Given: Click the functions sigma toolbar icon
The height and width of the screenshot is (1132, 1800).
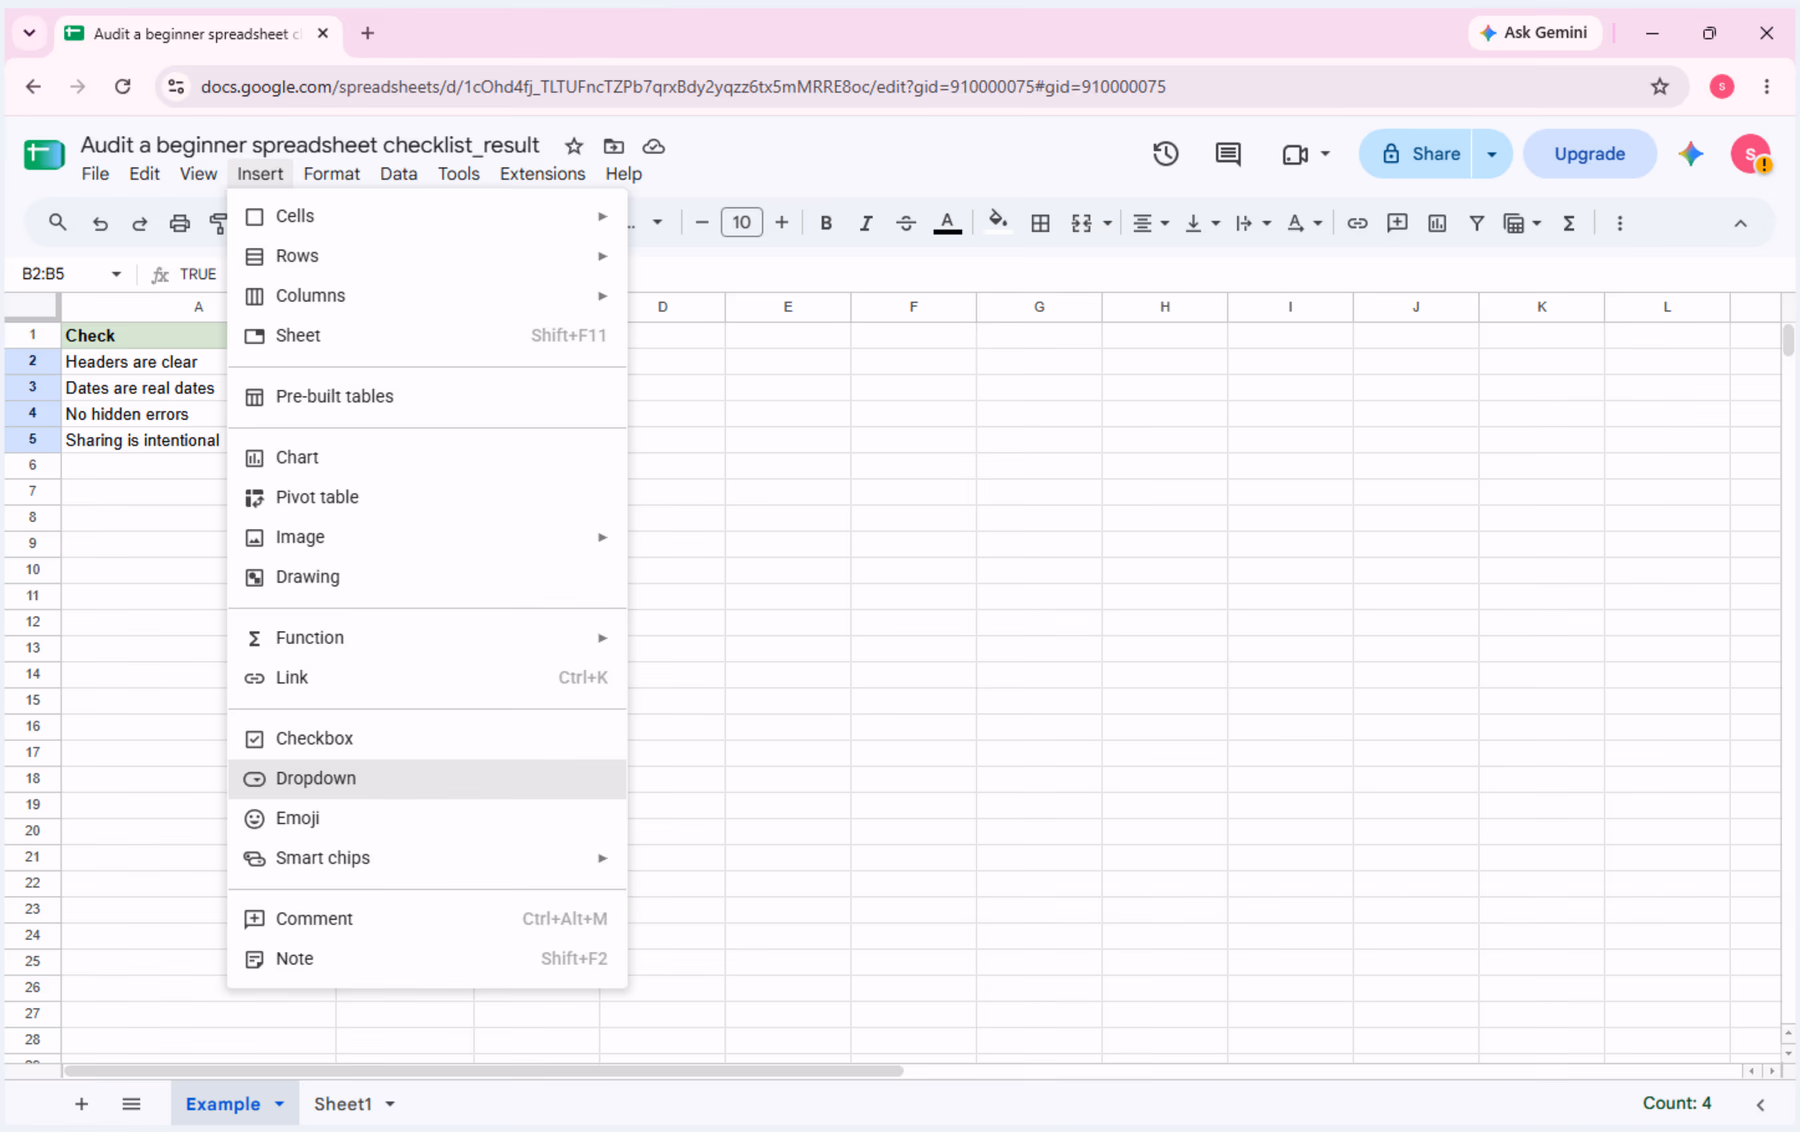Looking at the screenshot, I should [1569, 223].
